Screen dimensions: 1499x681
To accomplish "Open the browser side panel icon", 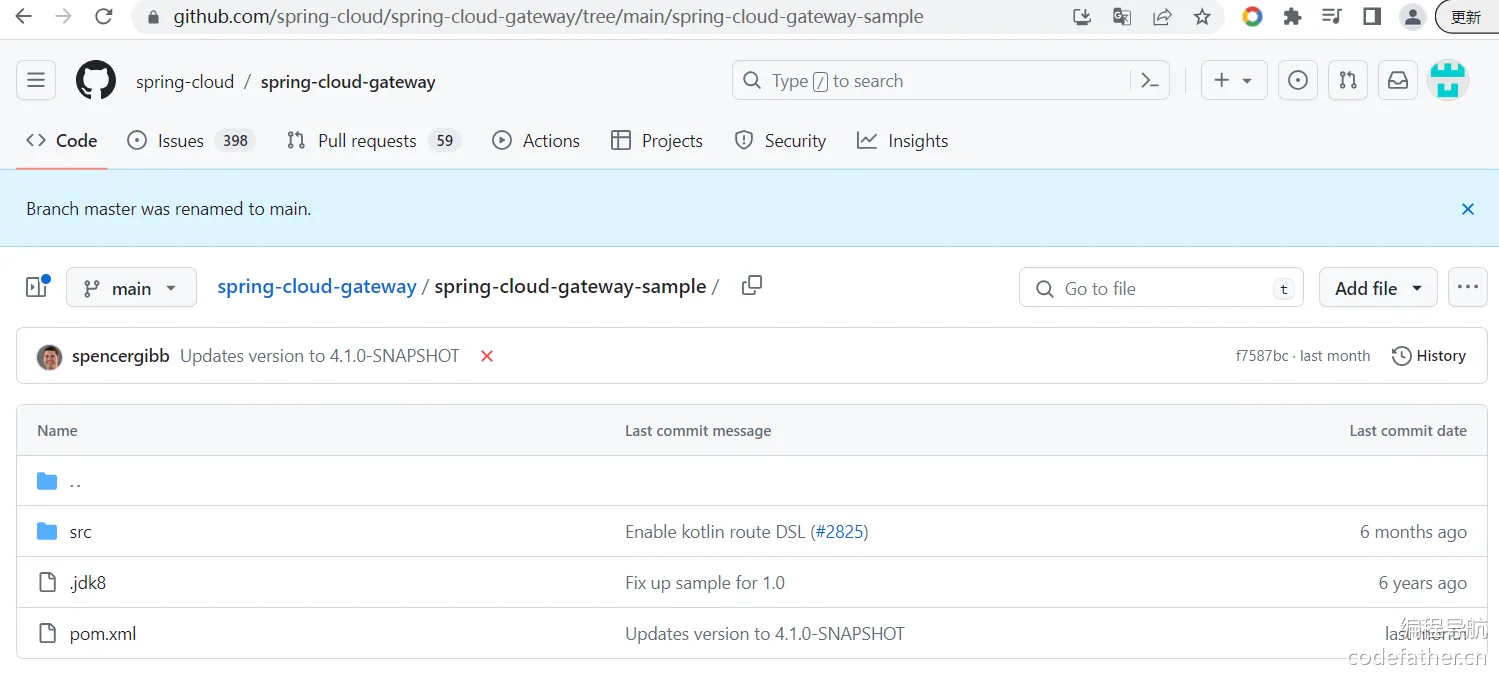I will click(1372, 17).
